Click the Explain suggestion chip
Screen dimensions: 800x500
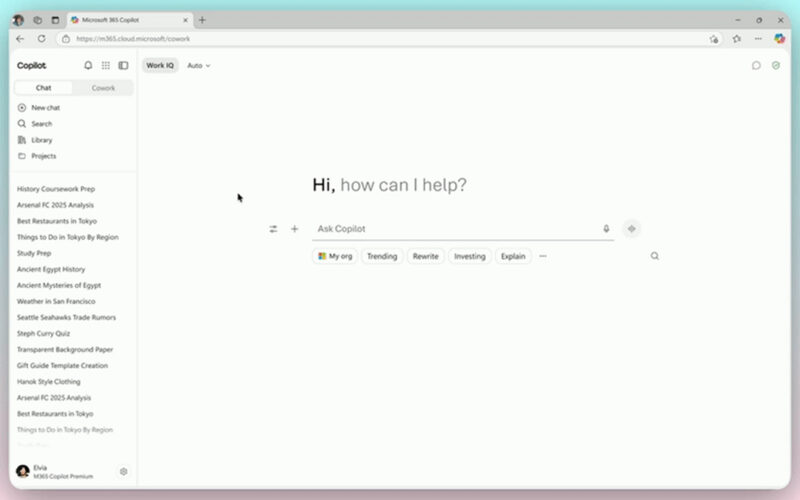tap(513, 256)
